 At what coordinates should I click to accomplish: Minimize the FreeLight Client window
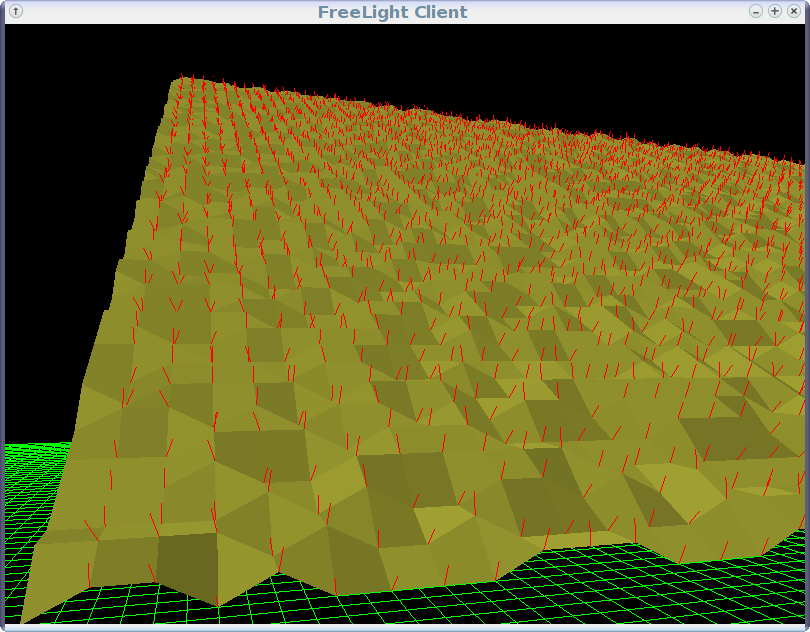click(x=756, y=11)
